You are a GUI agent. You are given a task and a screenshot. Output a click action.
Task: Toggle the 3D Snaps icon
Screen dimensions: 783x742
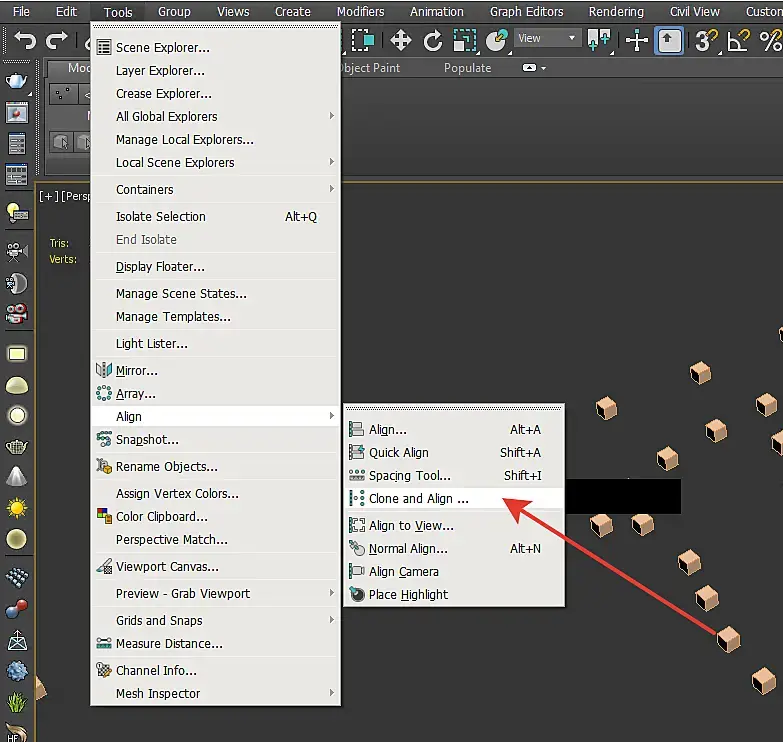point(706,41)
